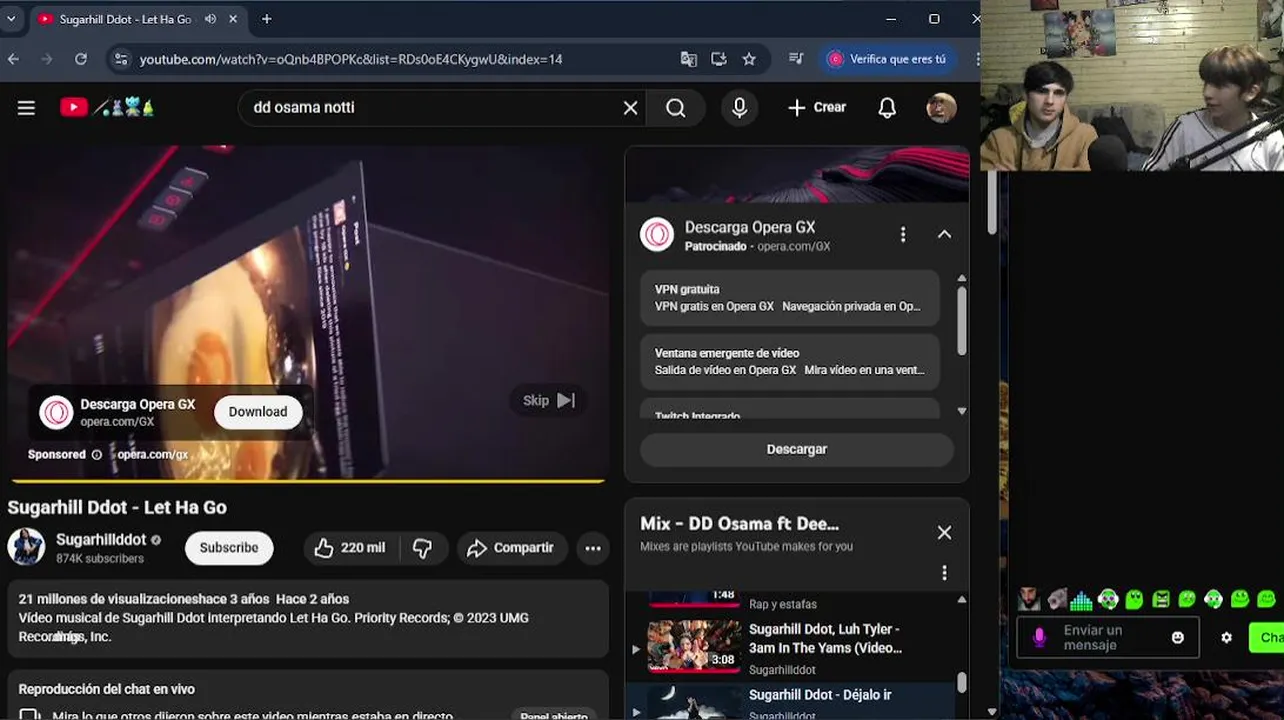Click the page vertical scrollbar

coord(992,203)
